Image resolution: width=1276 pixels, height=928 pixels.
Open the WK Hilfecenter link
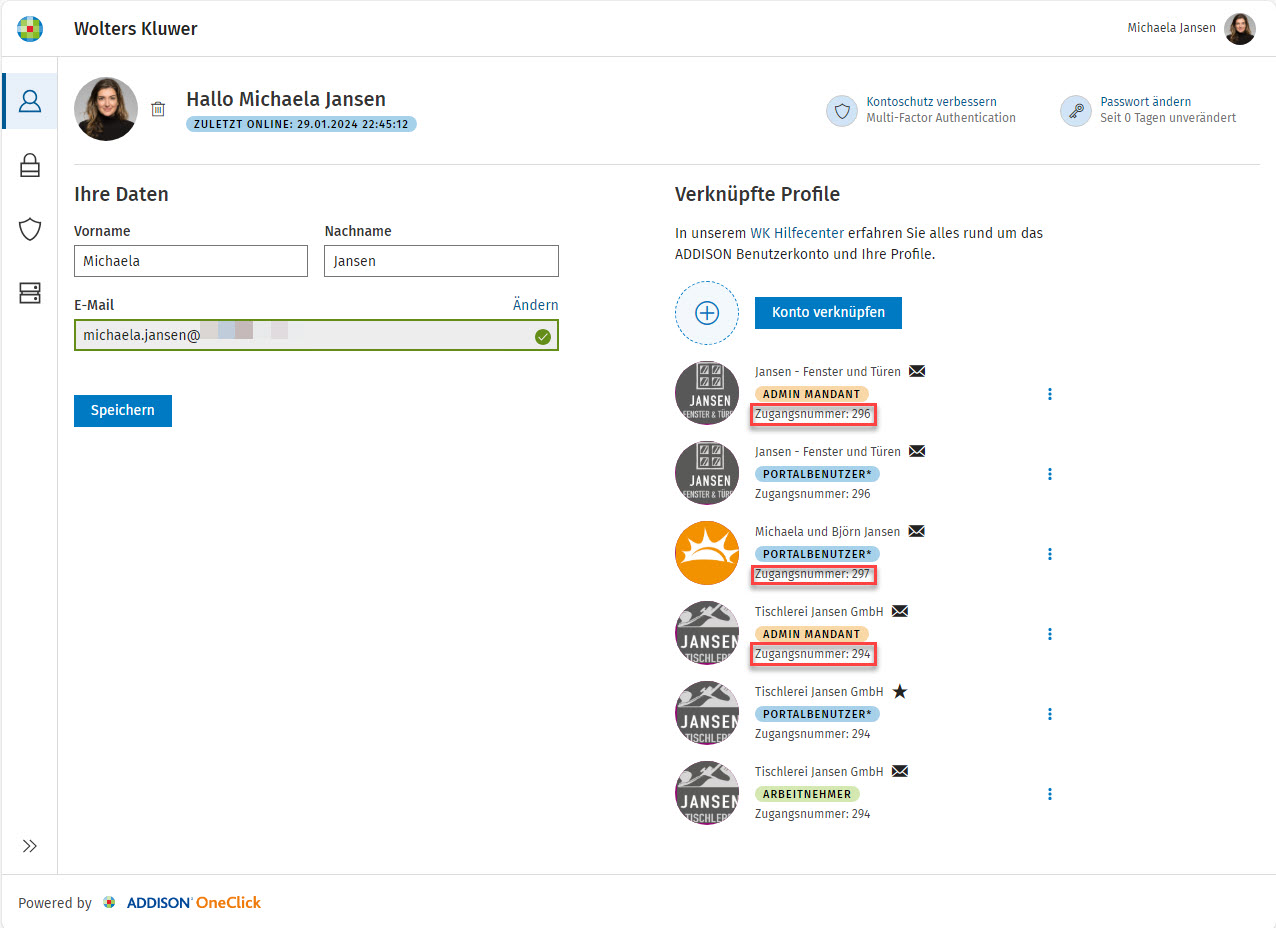pos(796,233)
